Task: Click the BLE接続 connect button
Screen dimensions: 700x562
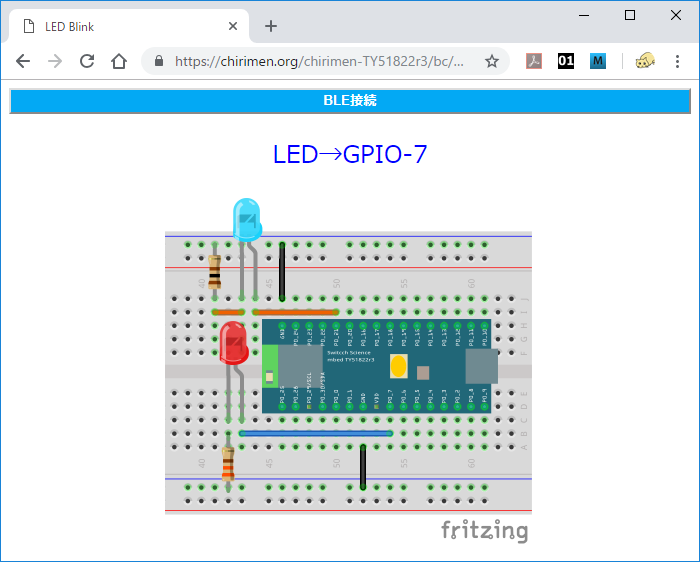Action: click(x=349, y=101)
